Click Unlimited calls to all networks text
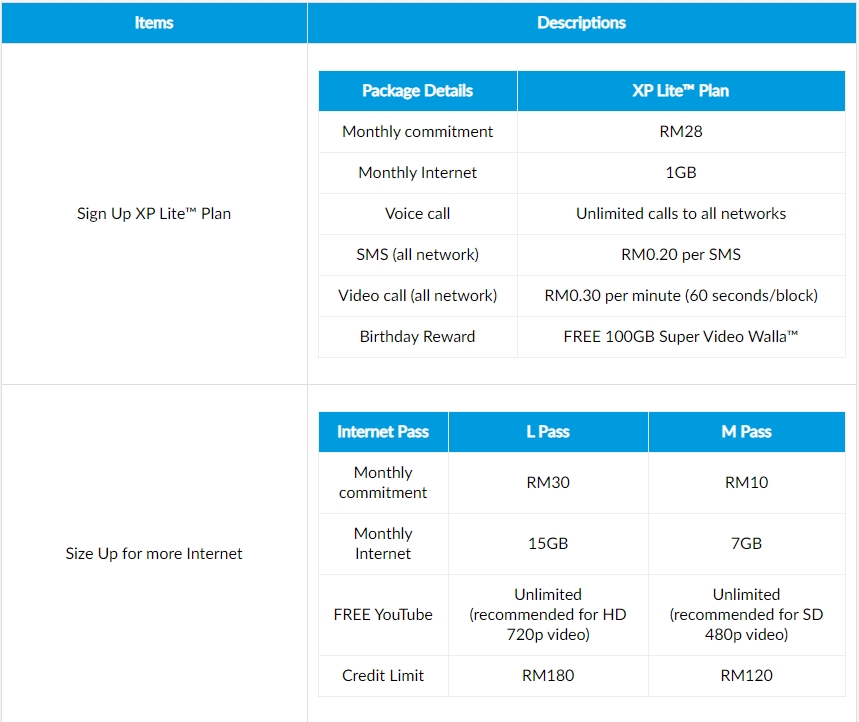 (680, 214)
